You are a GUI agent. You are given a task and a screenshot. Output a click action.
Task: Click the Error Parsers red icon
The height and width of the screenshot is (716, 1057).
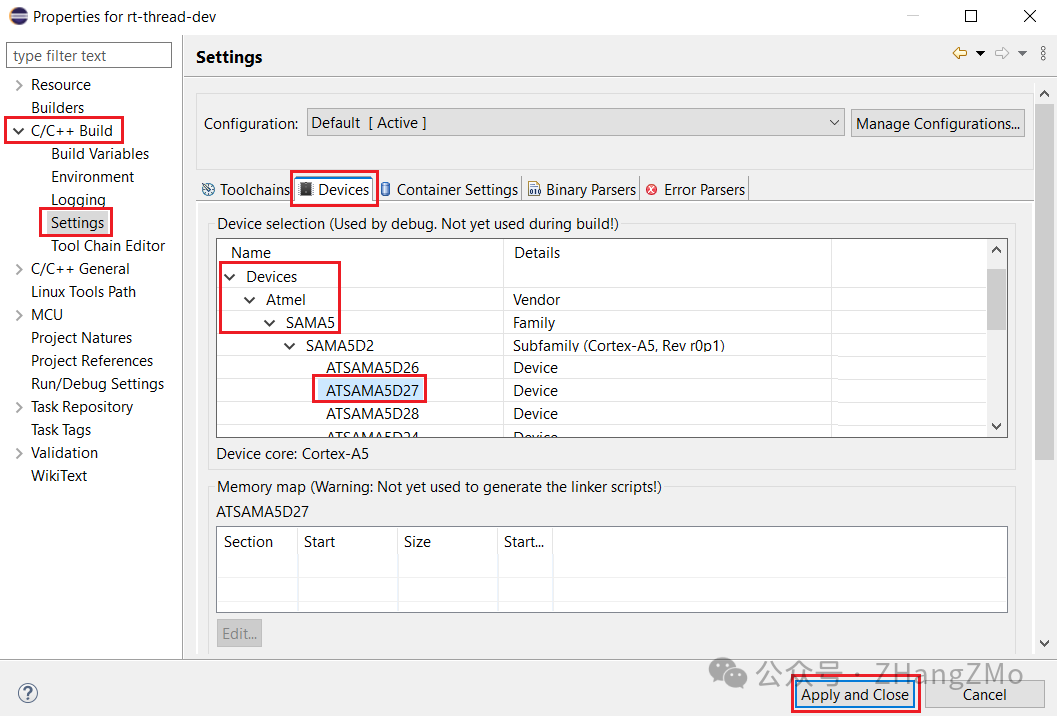coord(651,190)
